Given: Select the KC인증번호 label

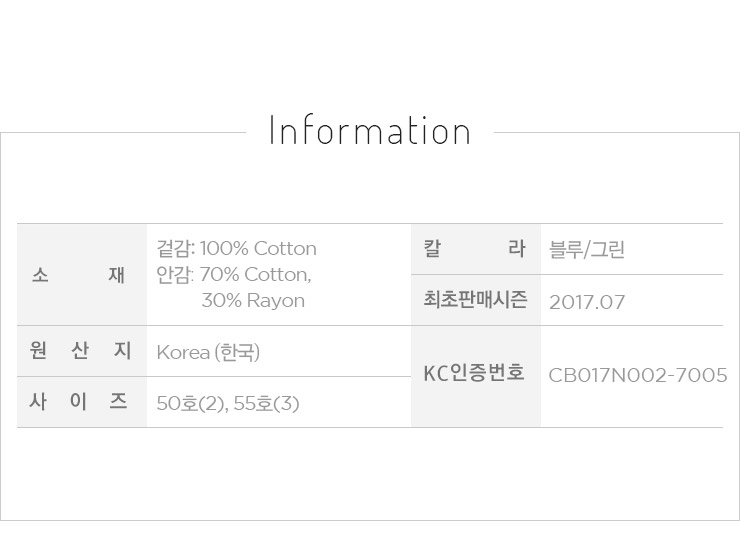Looking at the screenshot, I should [475, 375].
